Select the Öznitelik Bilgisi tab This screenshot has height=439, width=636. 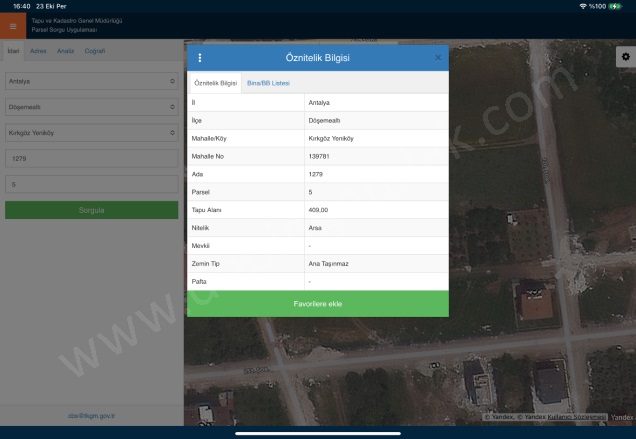[214, 83]
